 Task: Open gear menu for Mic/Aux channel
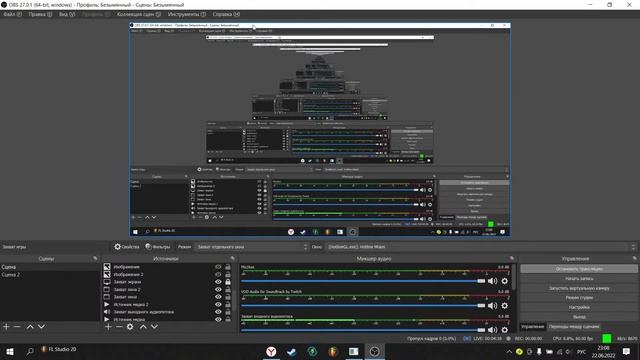point(504,281)
